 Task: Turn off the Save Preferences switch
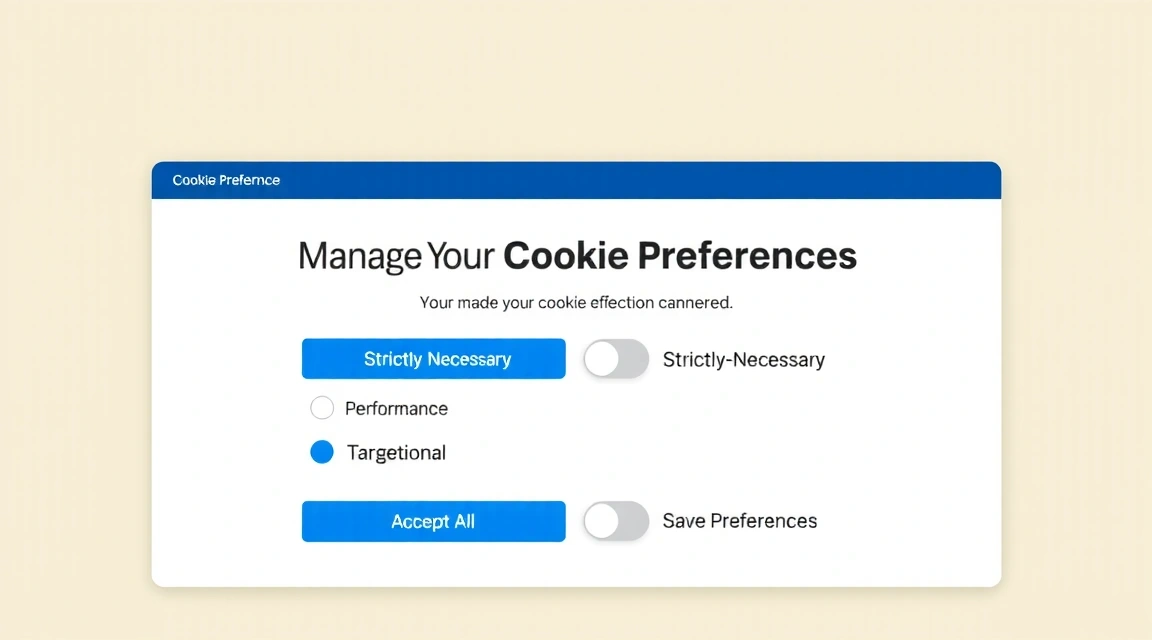click(615, 521)
